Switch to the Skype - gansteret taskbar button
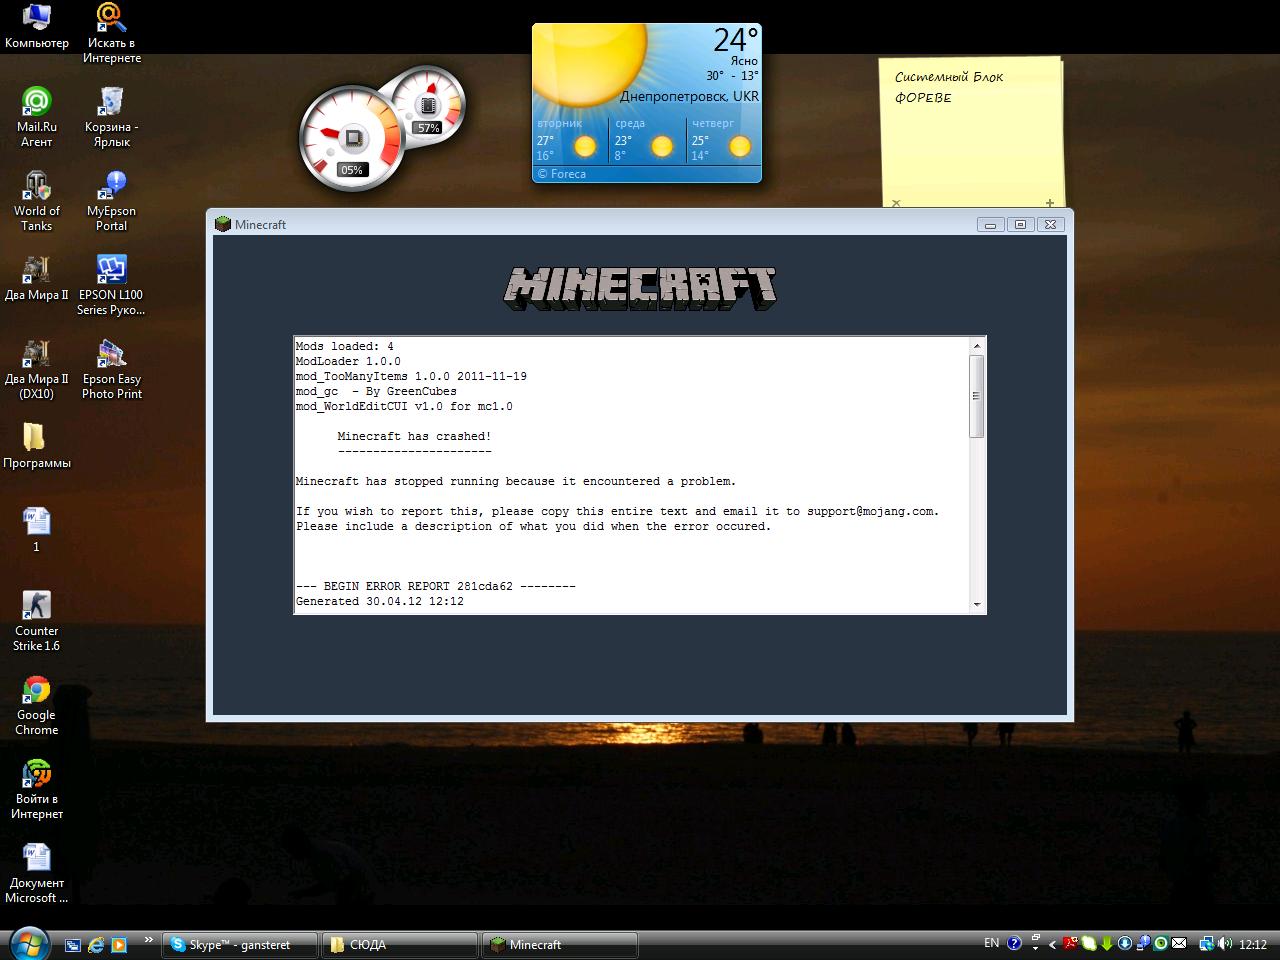1280x960 pixels. point(240,944)
